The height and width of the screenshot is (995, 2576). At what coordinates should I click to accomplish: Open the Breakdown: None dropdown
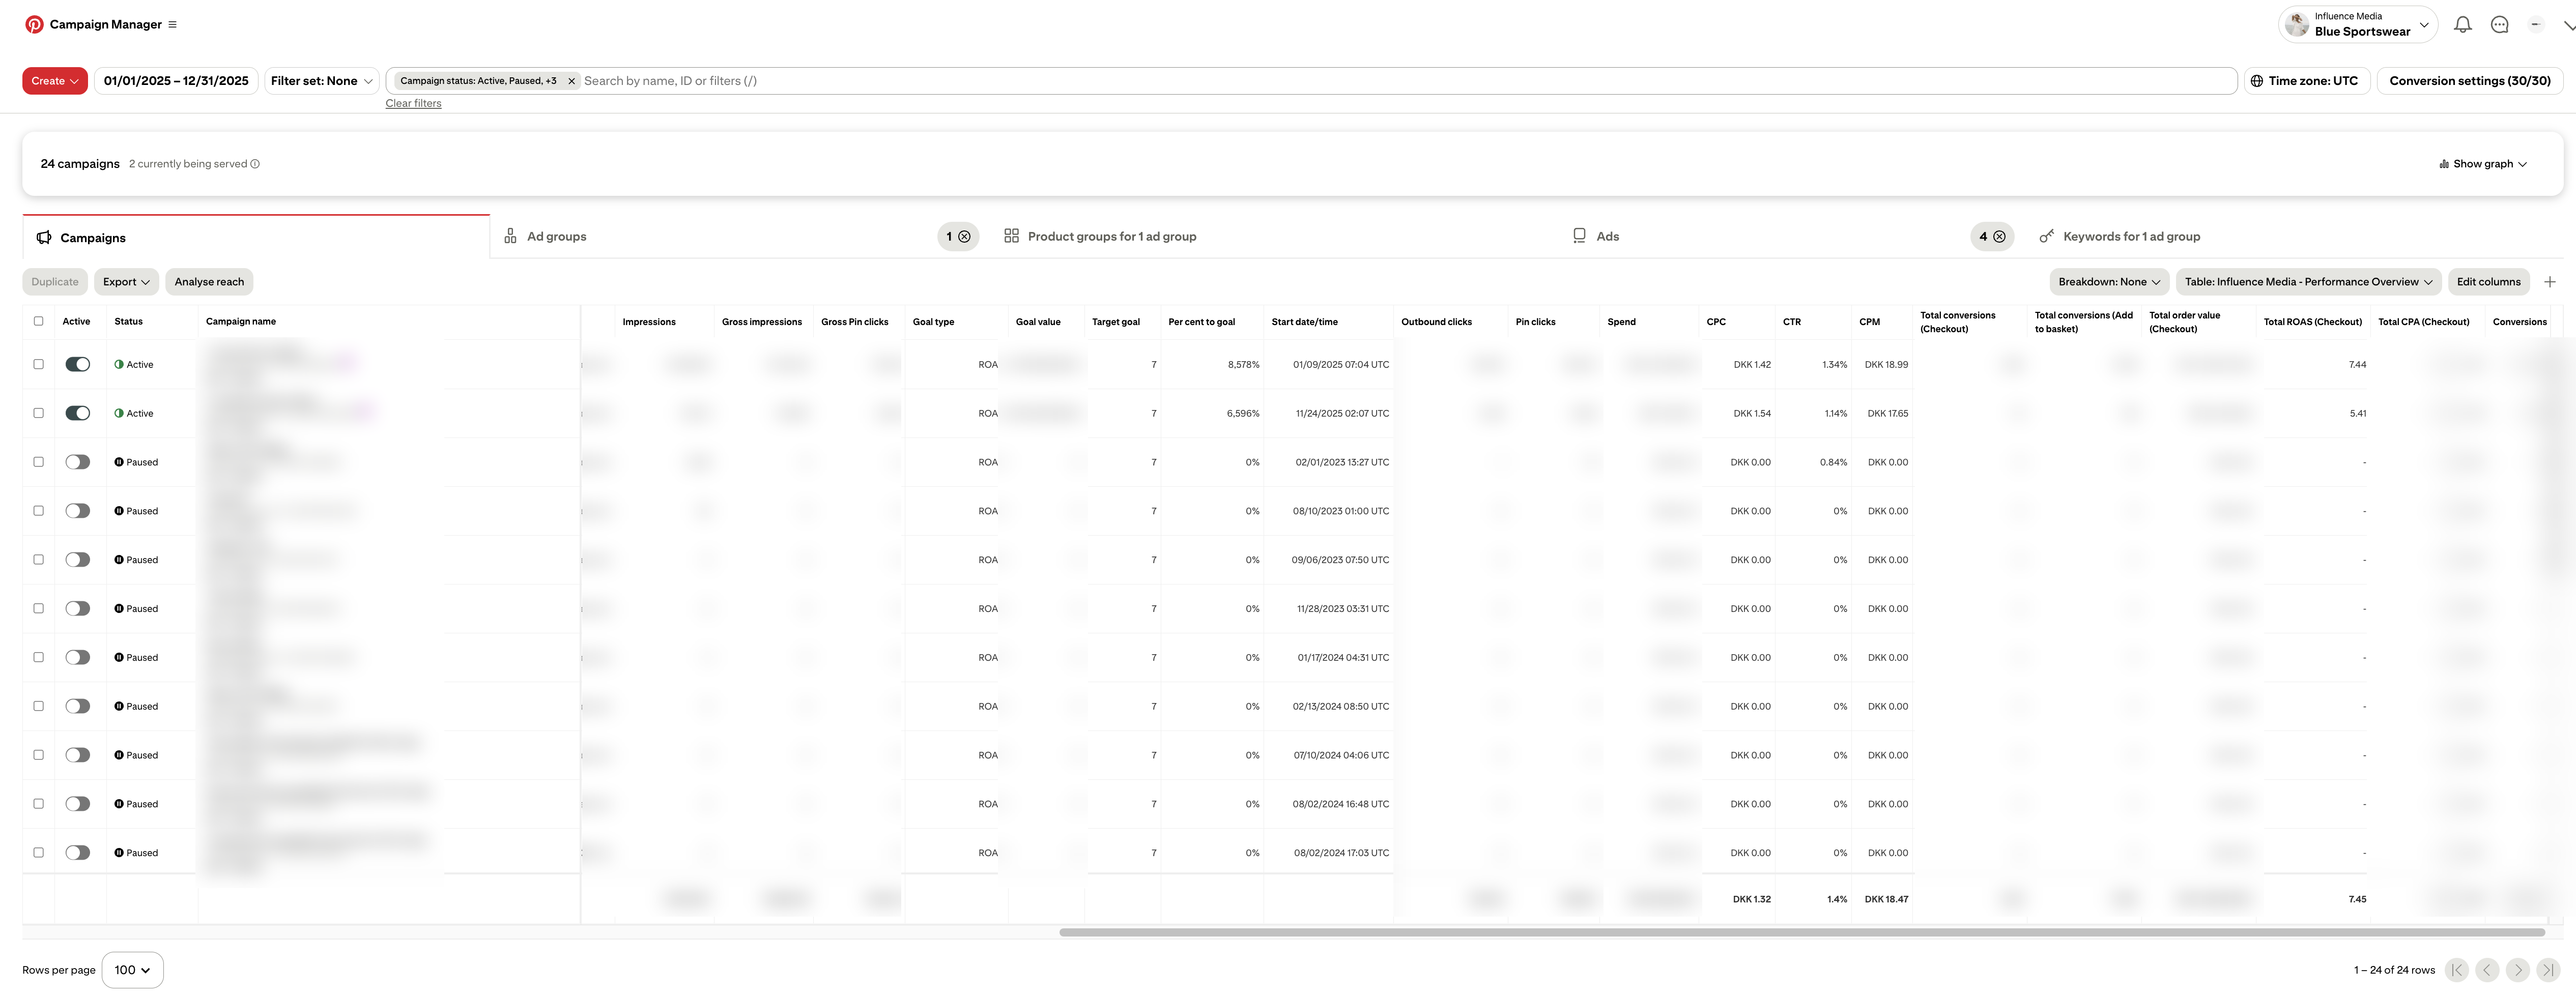(2109, 282)
